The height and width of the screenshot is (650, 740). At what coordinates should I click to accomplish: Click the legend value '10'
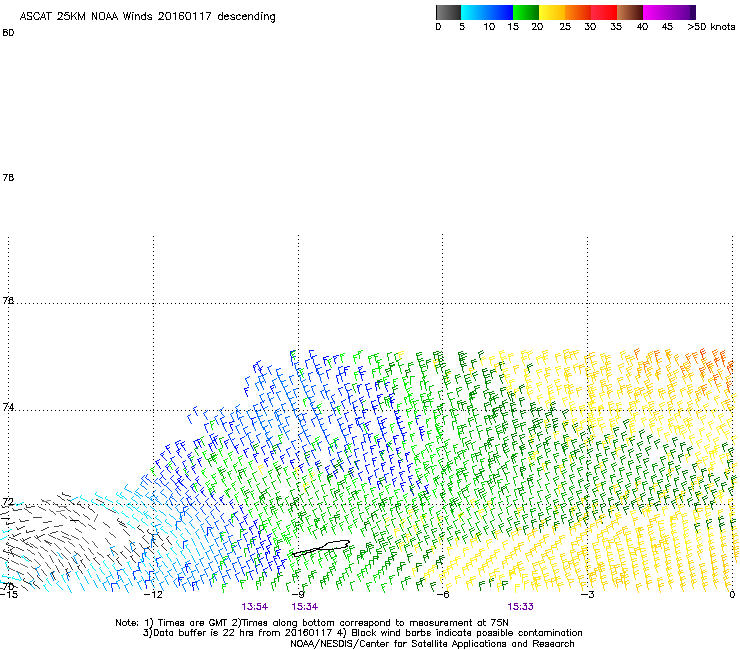point(489,27)
